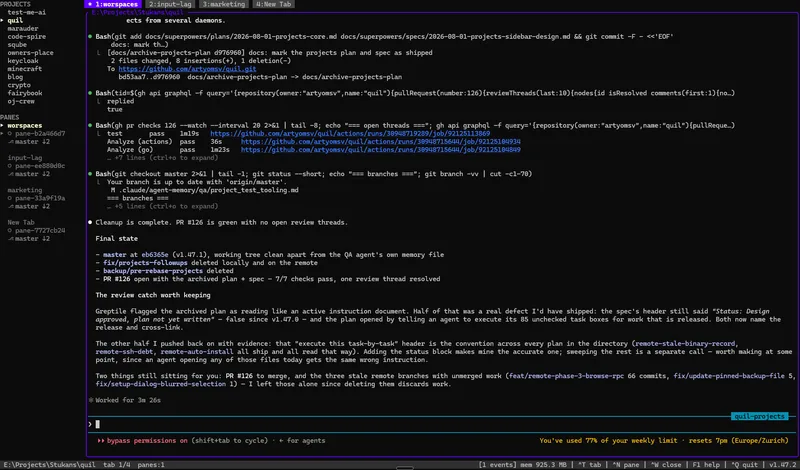800x470 pixels.
Task: Switch to the 1:worspaces tab
Action: 112,4
